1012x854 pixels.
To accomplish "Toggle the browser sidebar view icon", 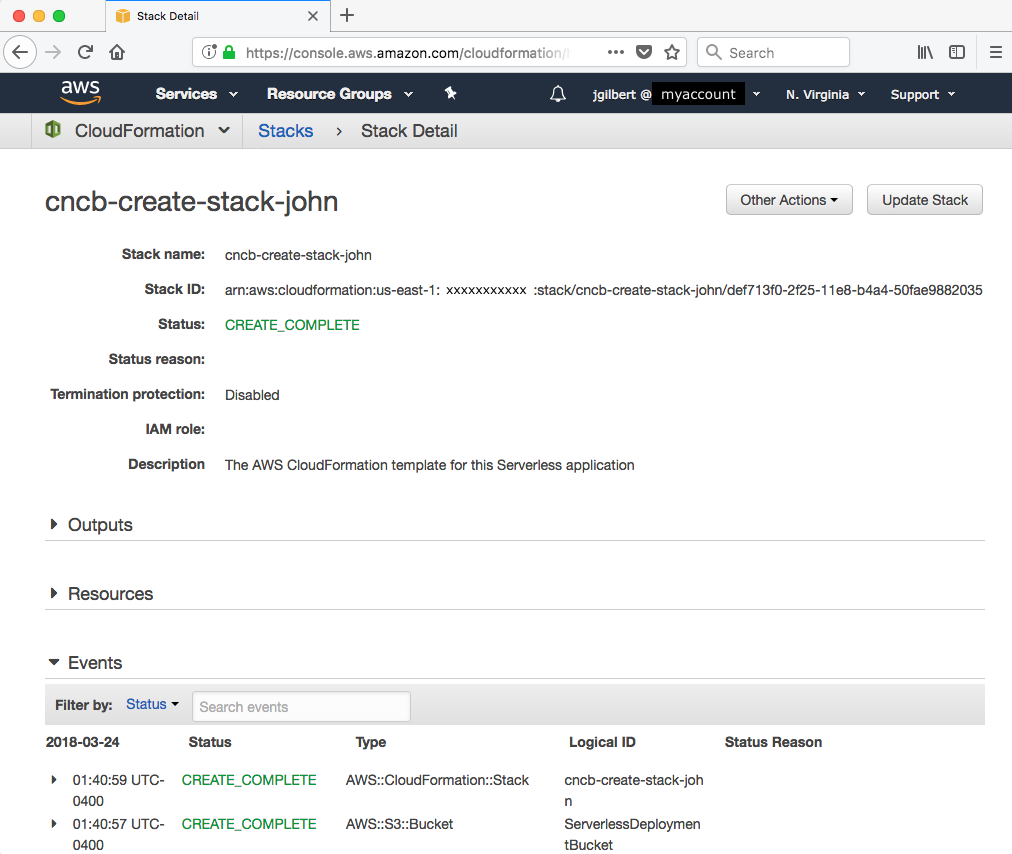I will click(957, 52).
